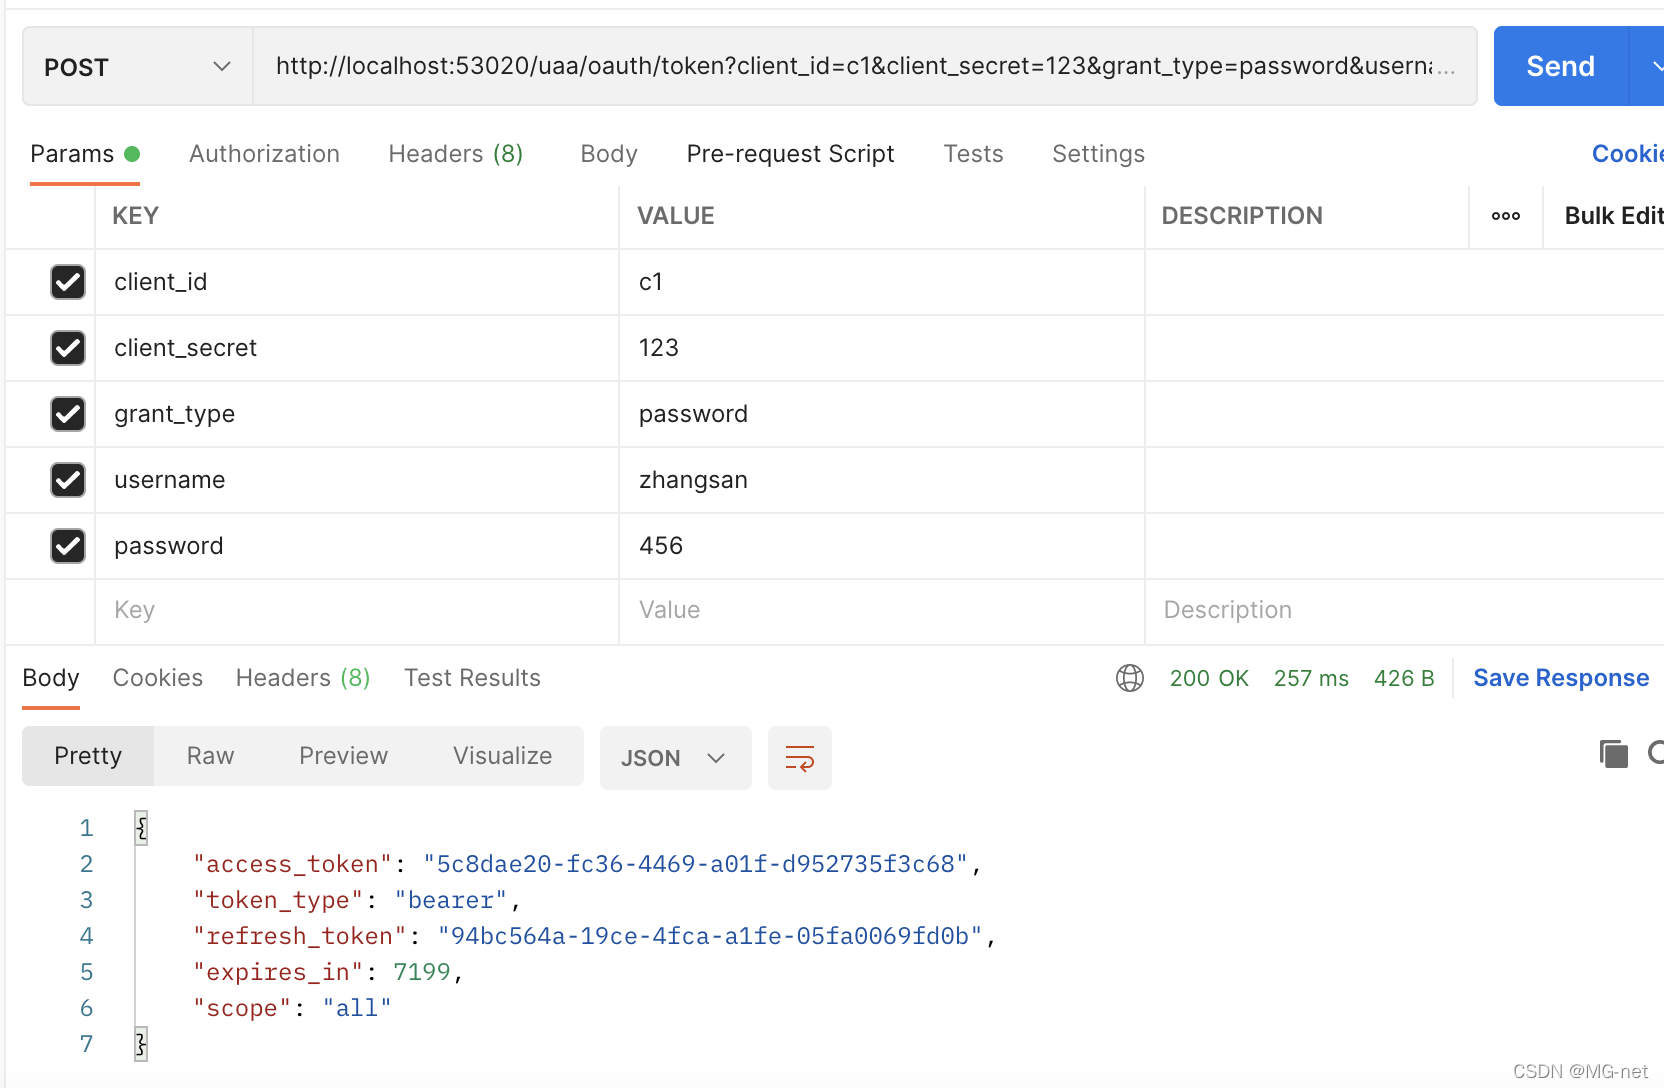Uncheck the client_secret parameter checkbox

coord(68,348)
